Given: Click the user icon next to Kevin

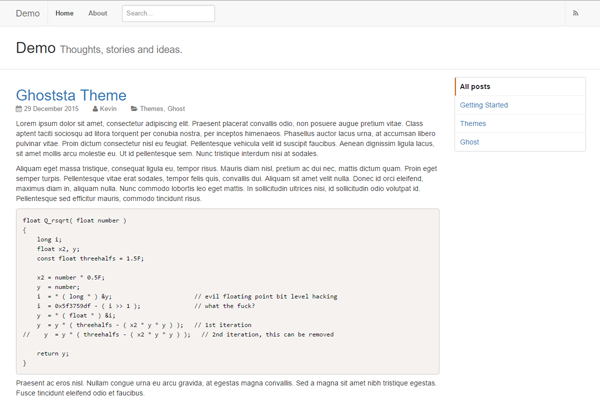Looking at the screenshot, I should 95,109.
